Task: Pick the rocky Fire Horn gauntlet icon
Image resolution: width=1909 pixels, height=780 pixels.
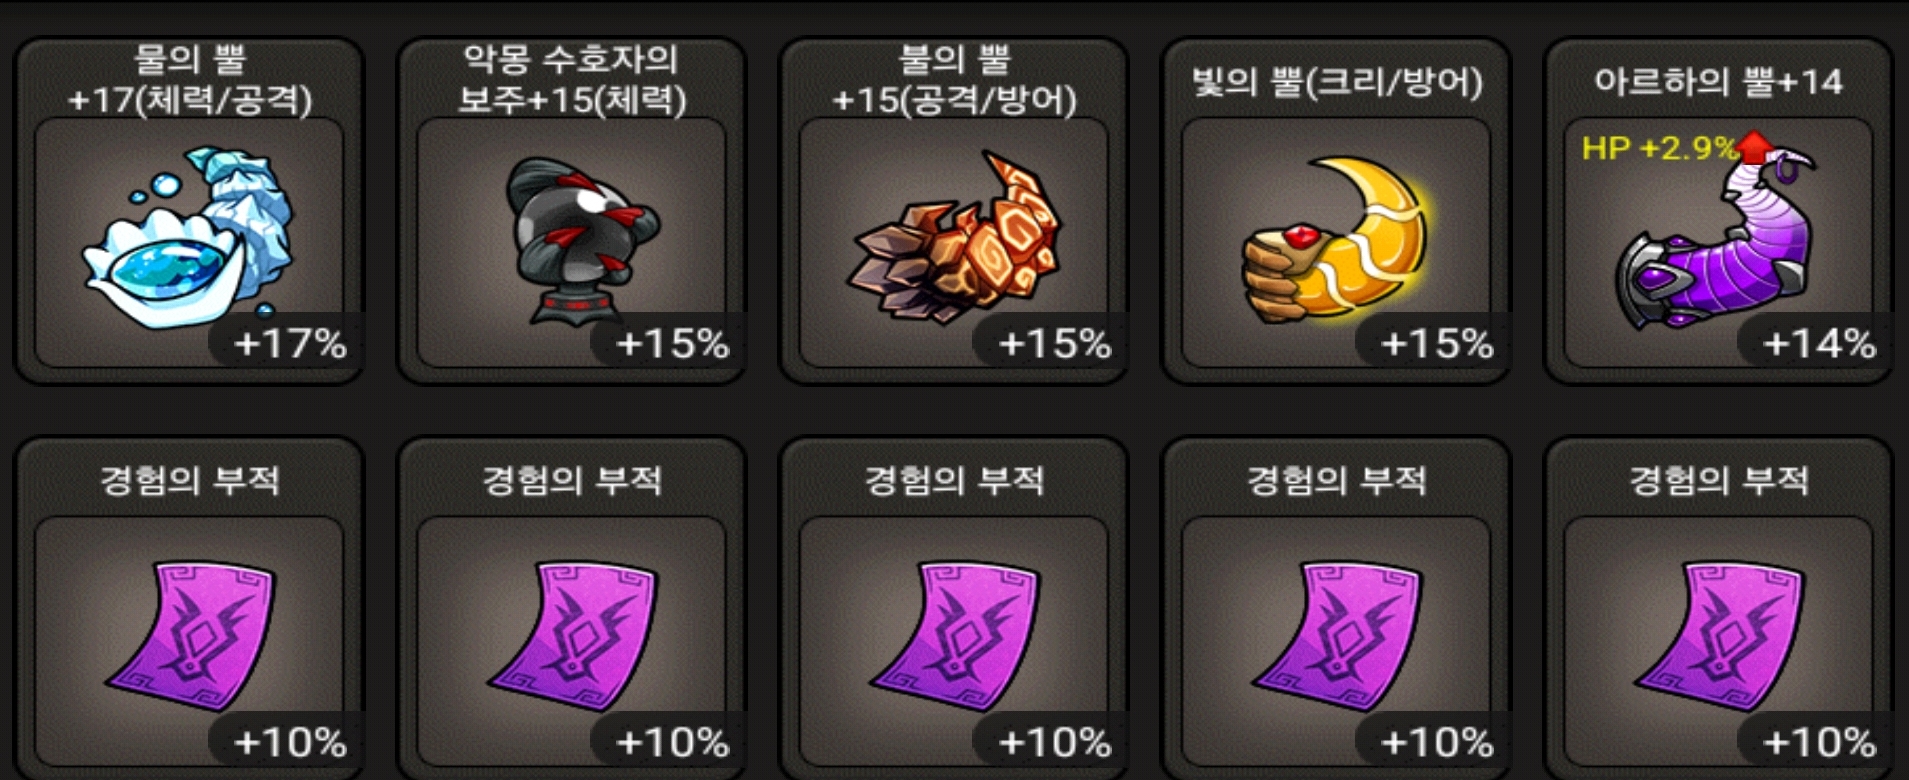Action: [x=954, y=236]
